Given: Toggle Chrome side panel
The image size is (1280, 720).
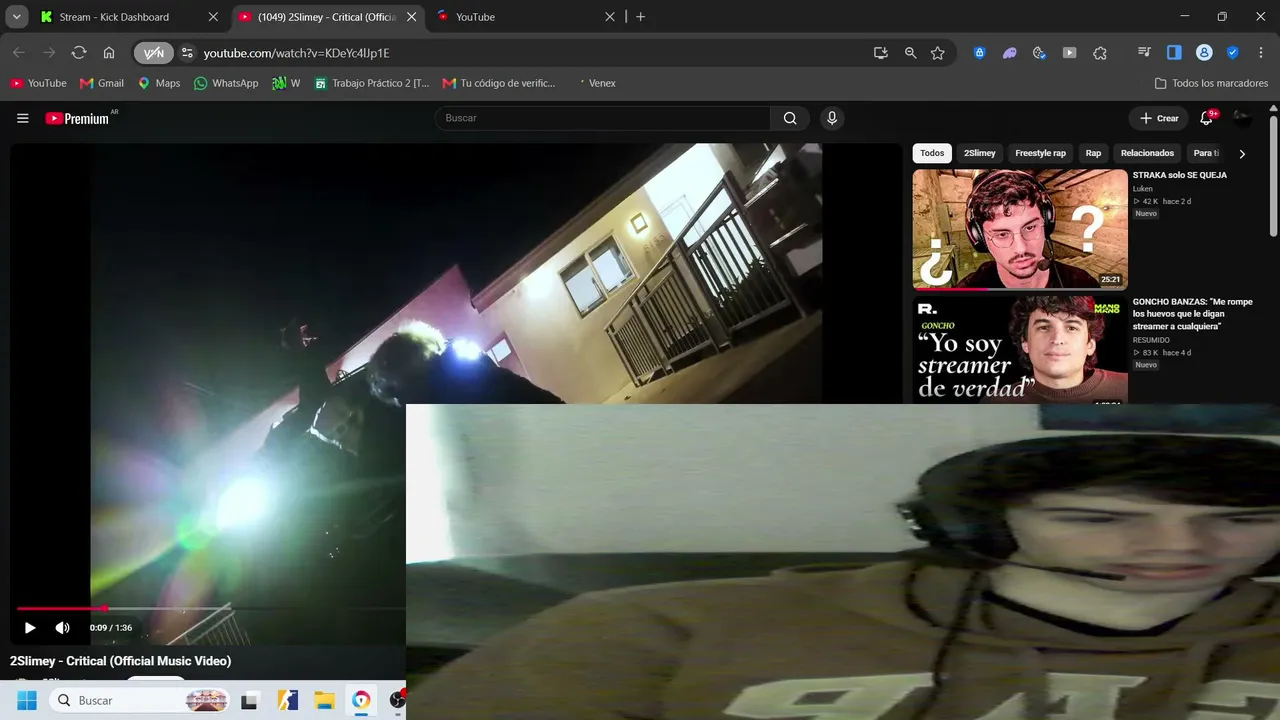Looking at the screenshot, I should pyautogui.click(x=1175, y=53).
